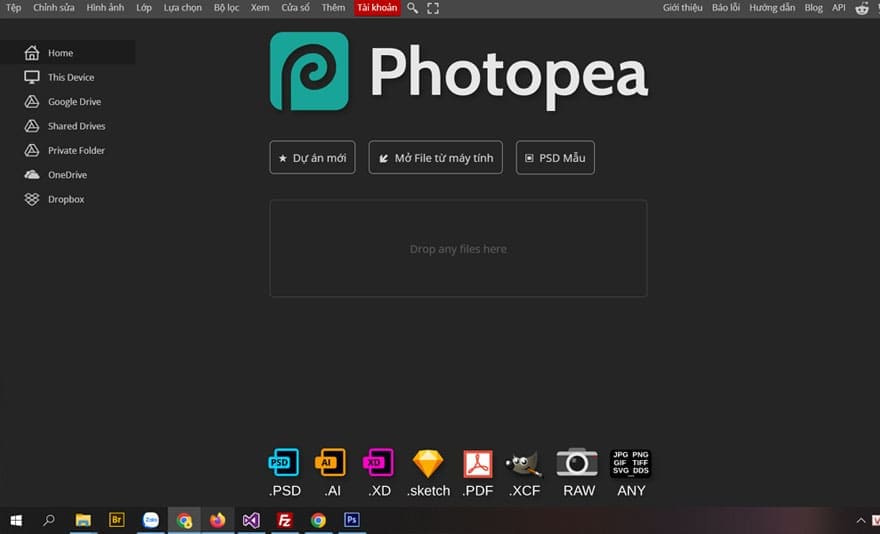Open Photoshop from the taskbar
This screenshot has width=880, height=534.
[x=352, y=521]
